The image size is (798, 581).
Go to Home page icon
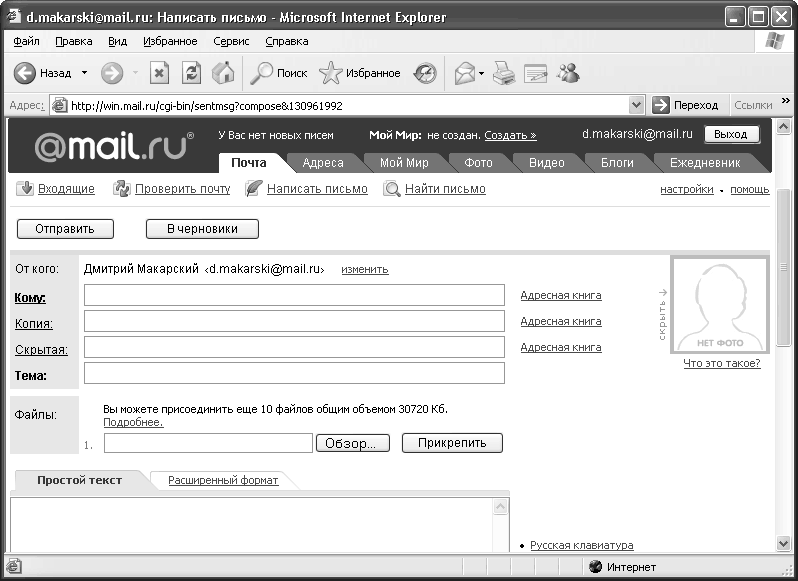(223, 73)
